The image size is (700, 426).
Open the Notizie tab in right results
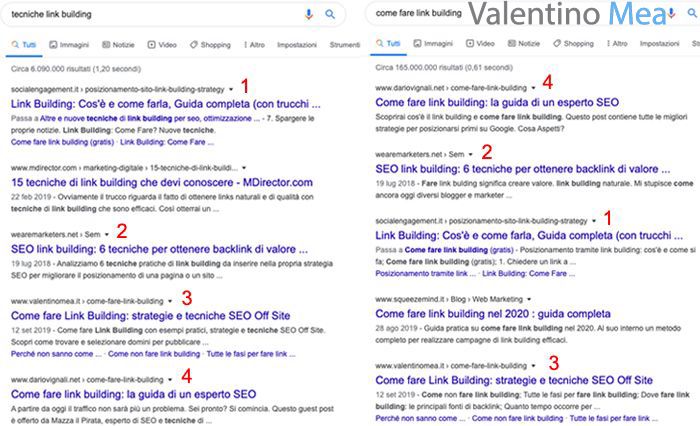[x=524, y=43]
